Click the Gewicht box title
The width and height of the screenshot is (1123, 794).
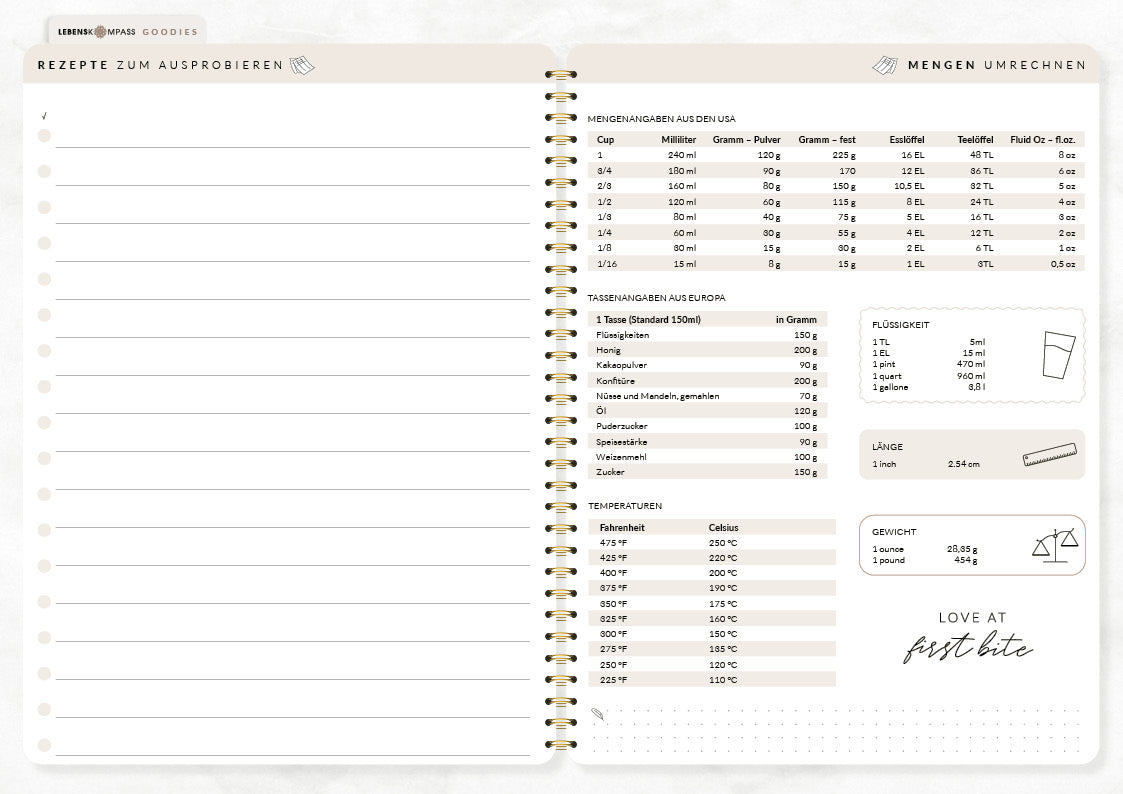click(x=894, y=532)
